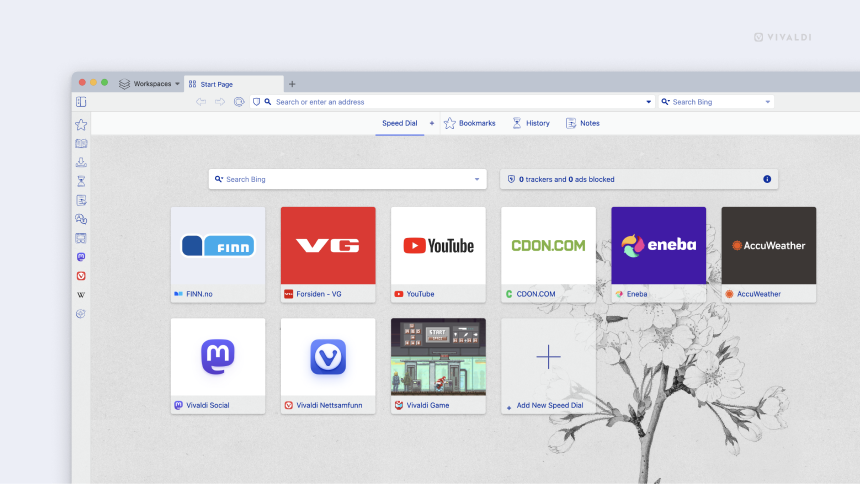Screen dimensions: 860x484
Task: Switch to the Notes tab
Action: (582, 123)
